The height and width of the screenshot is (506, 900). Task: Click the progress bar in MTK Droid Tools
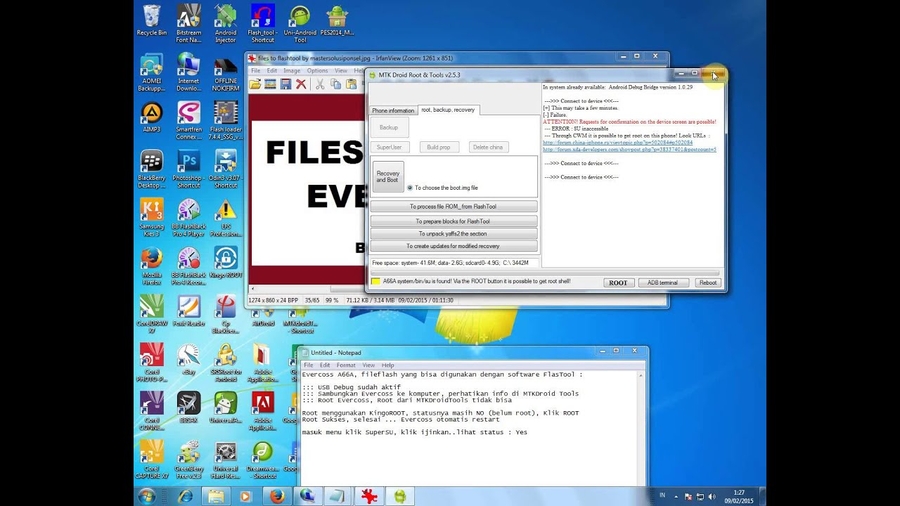[x=544, y=273]
